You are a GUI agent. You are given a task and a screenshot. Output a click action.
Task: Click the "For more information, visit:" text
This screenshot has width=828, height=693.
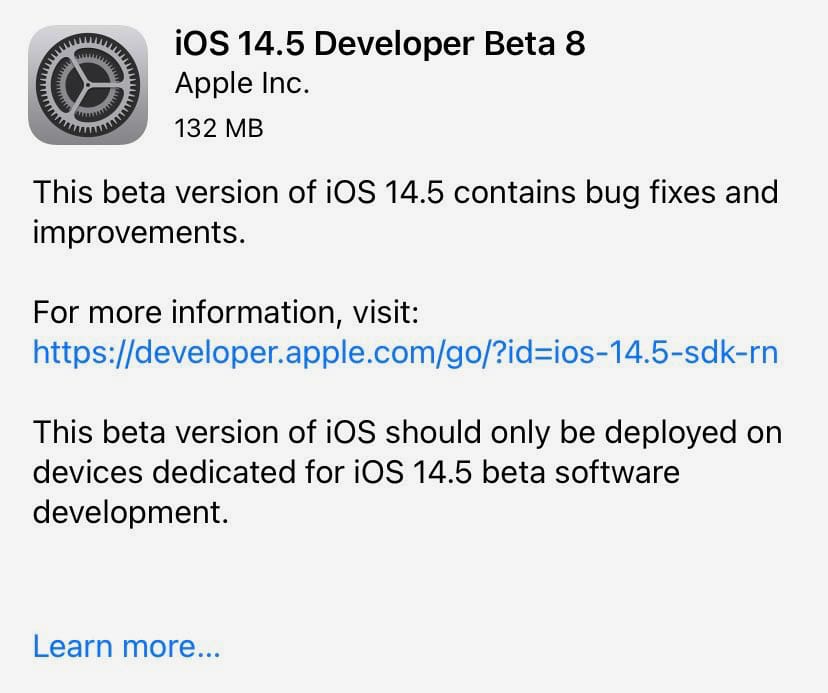[225, 312]
